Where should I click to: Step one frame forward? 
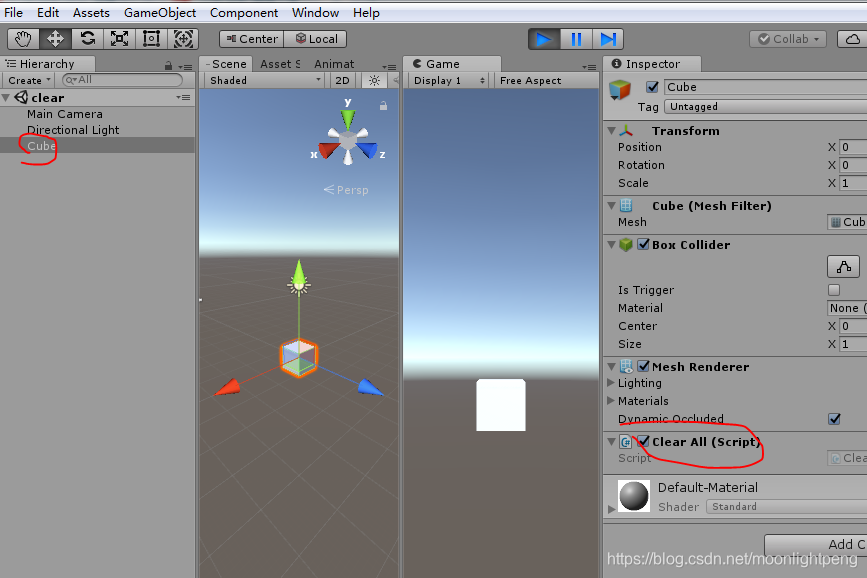608,39
